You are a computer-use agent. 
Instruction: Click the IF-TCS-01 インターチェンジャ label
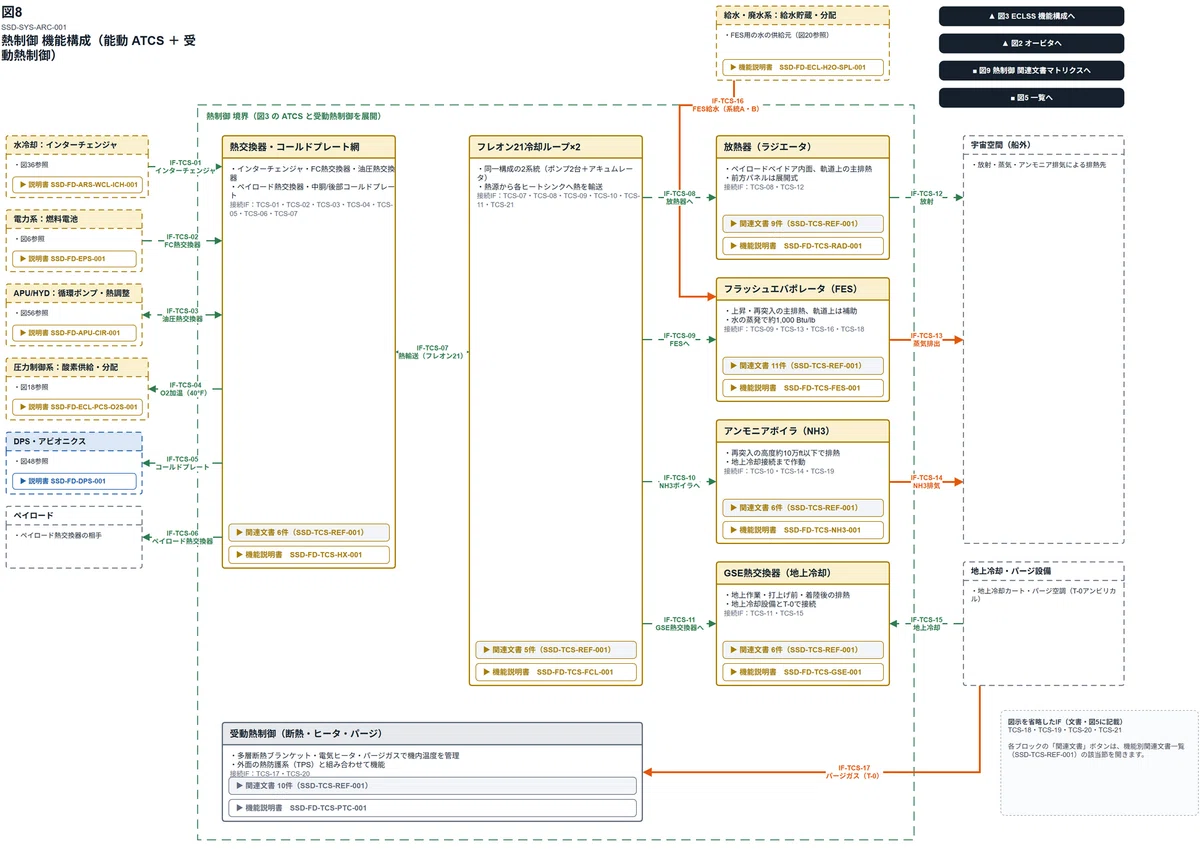[185, 166]
